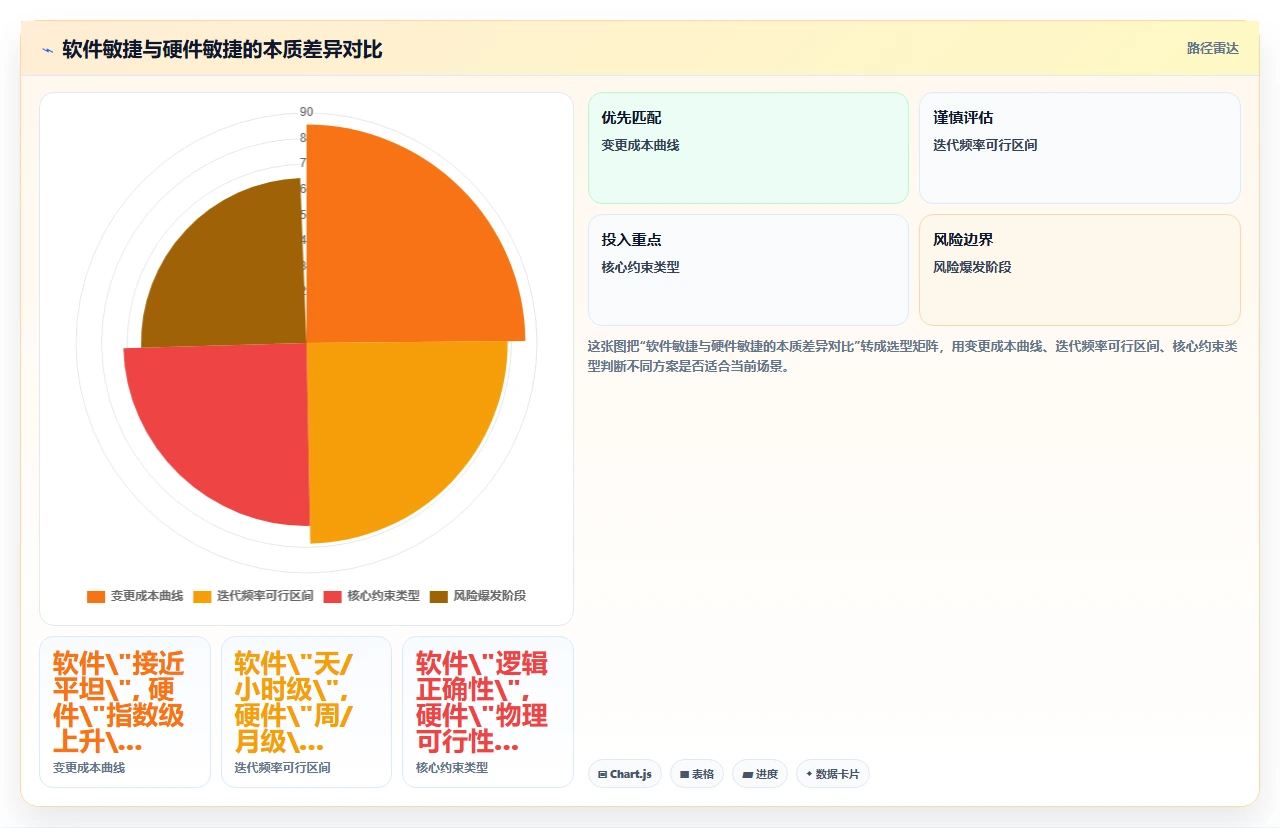Click 核心约束类型 text in the 投入重点 card
Image resolution: width=1280 pixels, height=828 pixels.
click(x=640, y=267)
